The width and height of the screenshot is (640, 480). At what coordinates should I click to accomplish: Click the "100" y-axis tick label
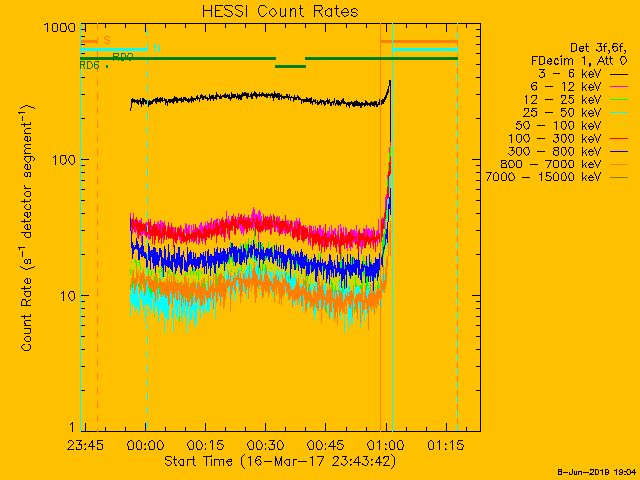(64, 160)
